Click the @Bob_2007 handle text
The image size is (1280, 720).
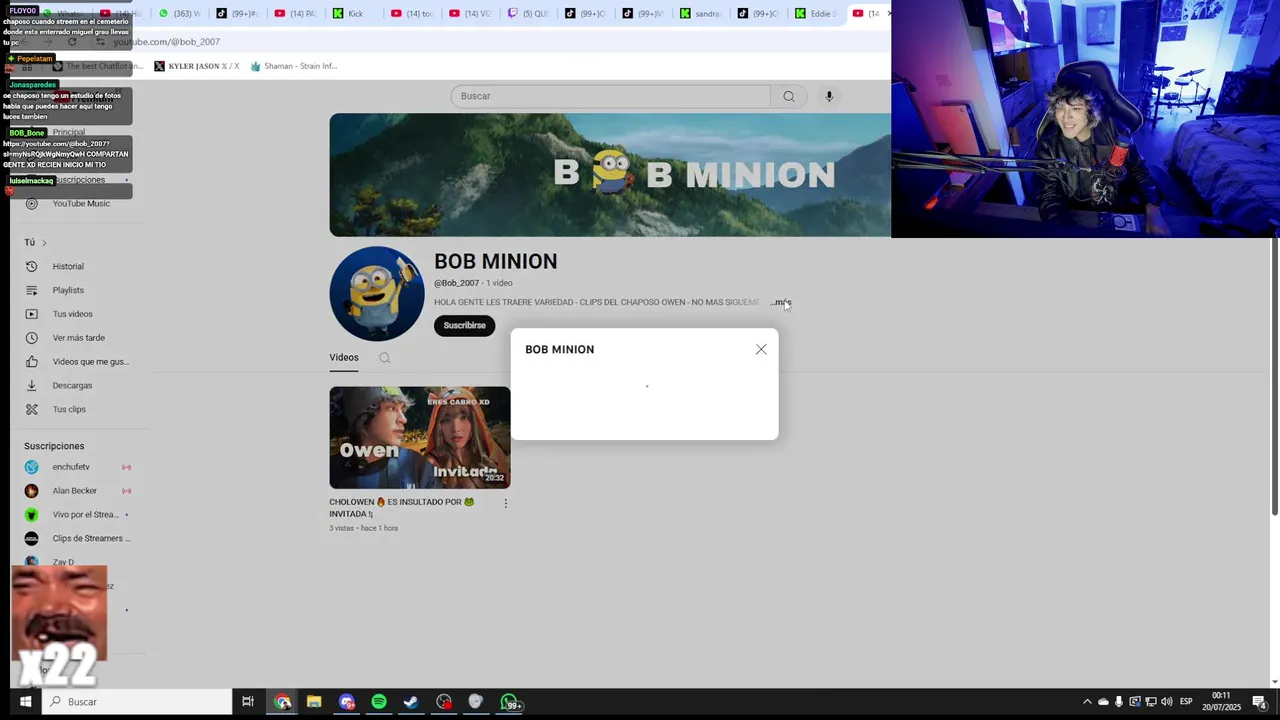457,283
